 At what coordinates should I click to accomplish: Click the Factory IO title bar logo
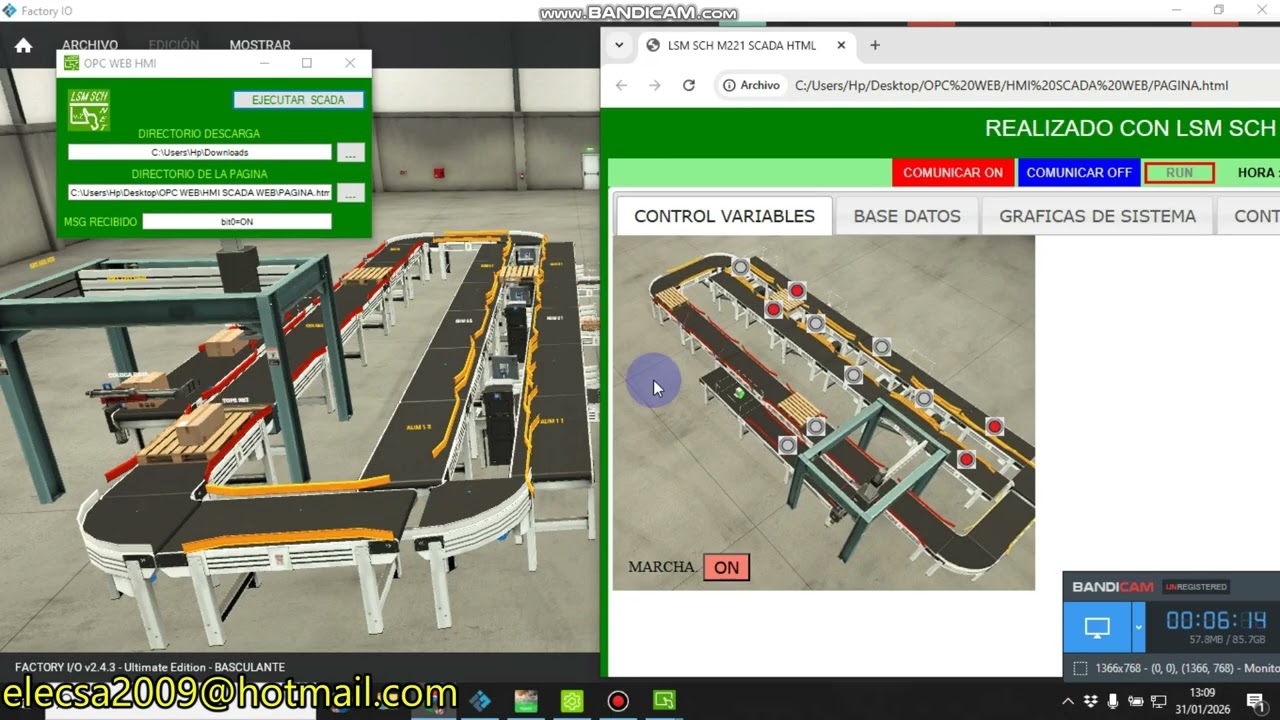click(10, 11)
